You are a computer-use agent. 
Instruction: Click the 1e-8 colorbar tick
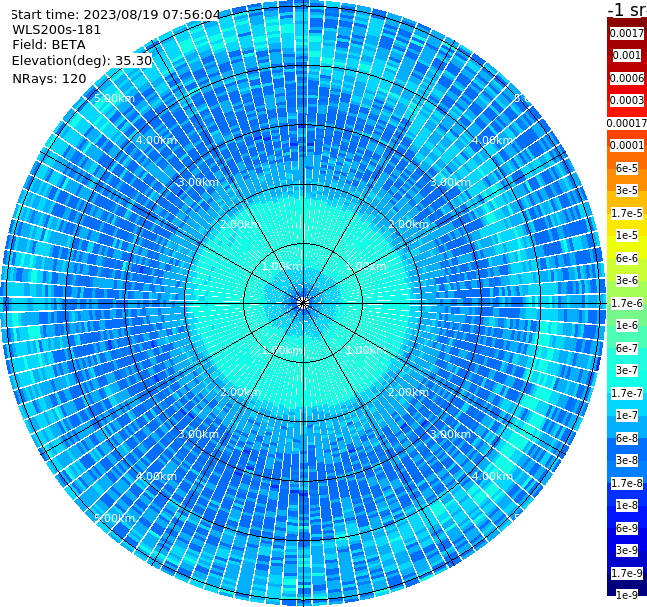[x=627, y=505]
